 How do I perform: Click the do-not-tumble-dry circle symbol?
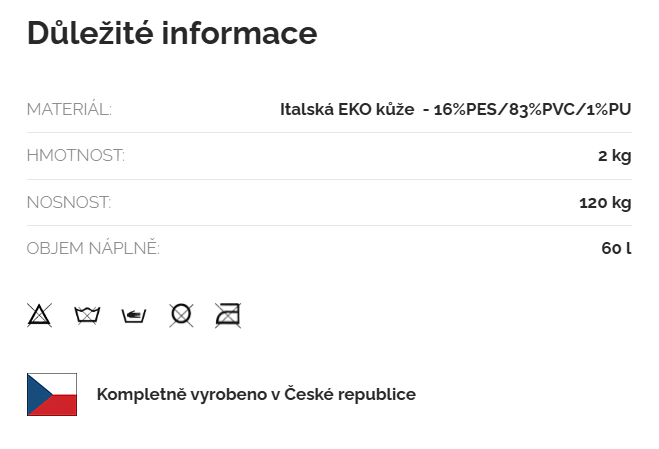(181, 316)
